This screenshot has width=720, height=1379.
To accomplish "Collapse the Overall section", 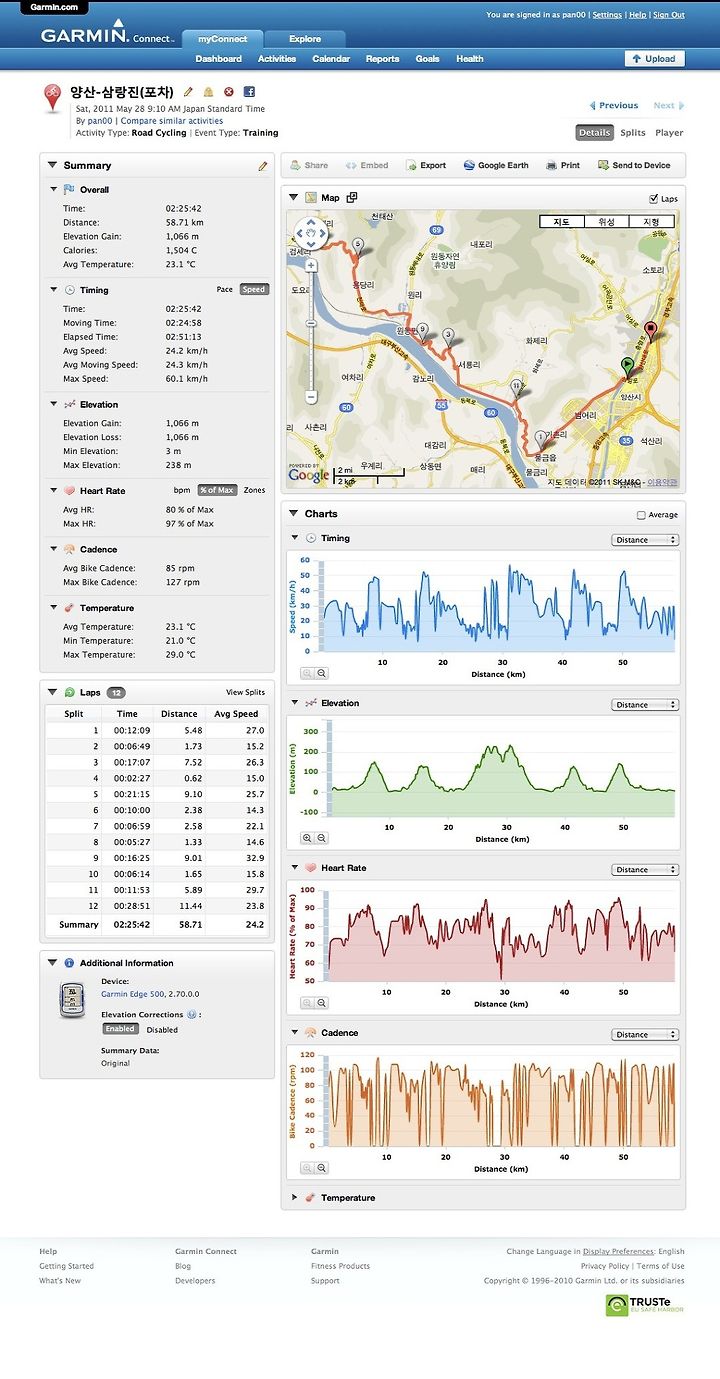I will pyautogui.click(x=55, y=190).
